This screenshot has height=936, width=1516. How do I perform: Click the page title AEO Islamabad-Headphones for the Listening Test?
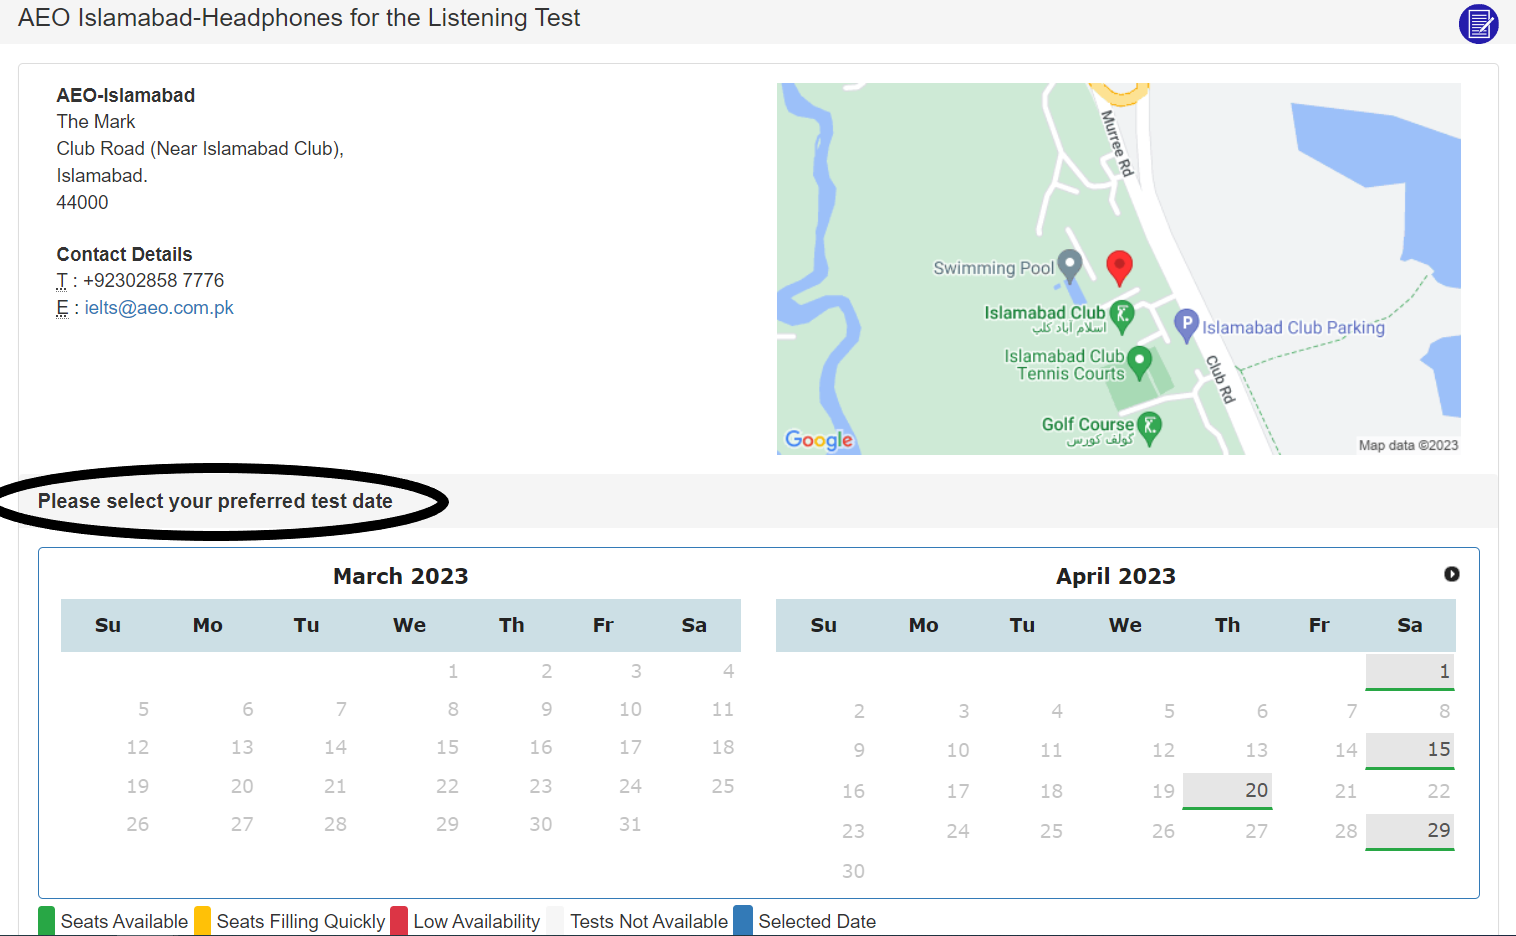pyautogui.click(x=299, y=18)
